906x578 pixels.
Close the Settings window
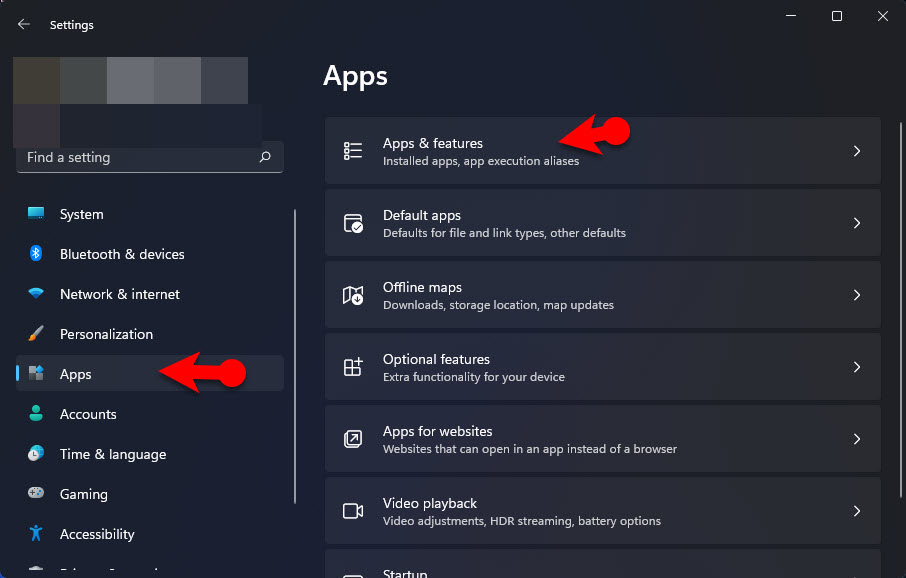883,16
